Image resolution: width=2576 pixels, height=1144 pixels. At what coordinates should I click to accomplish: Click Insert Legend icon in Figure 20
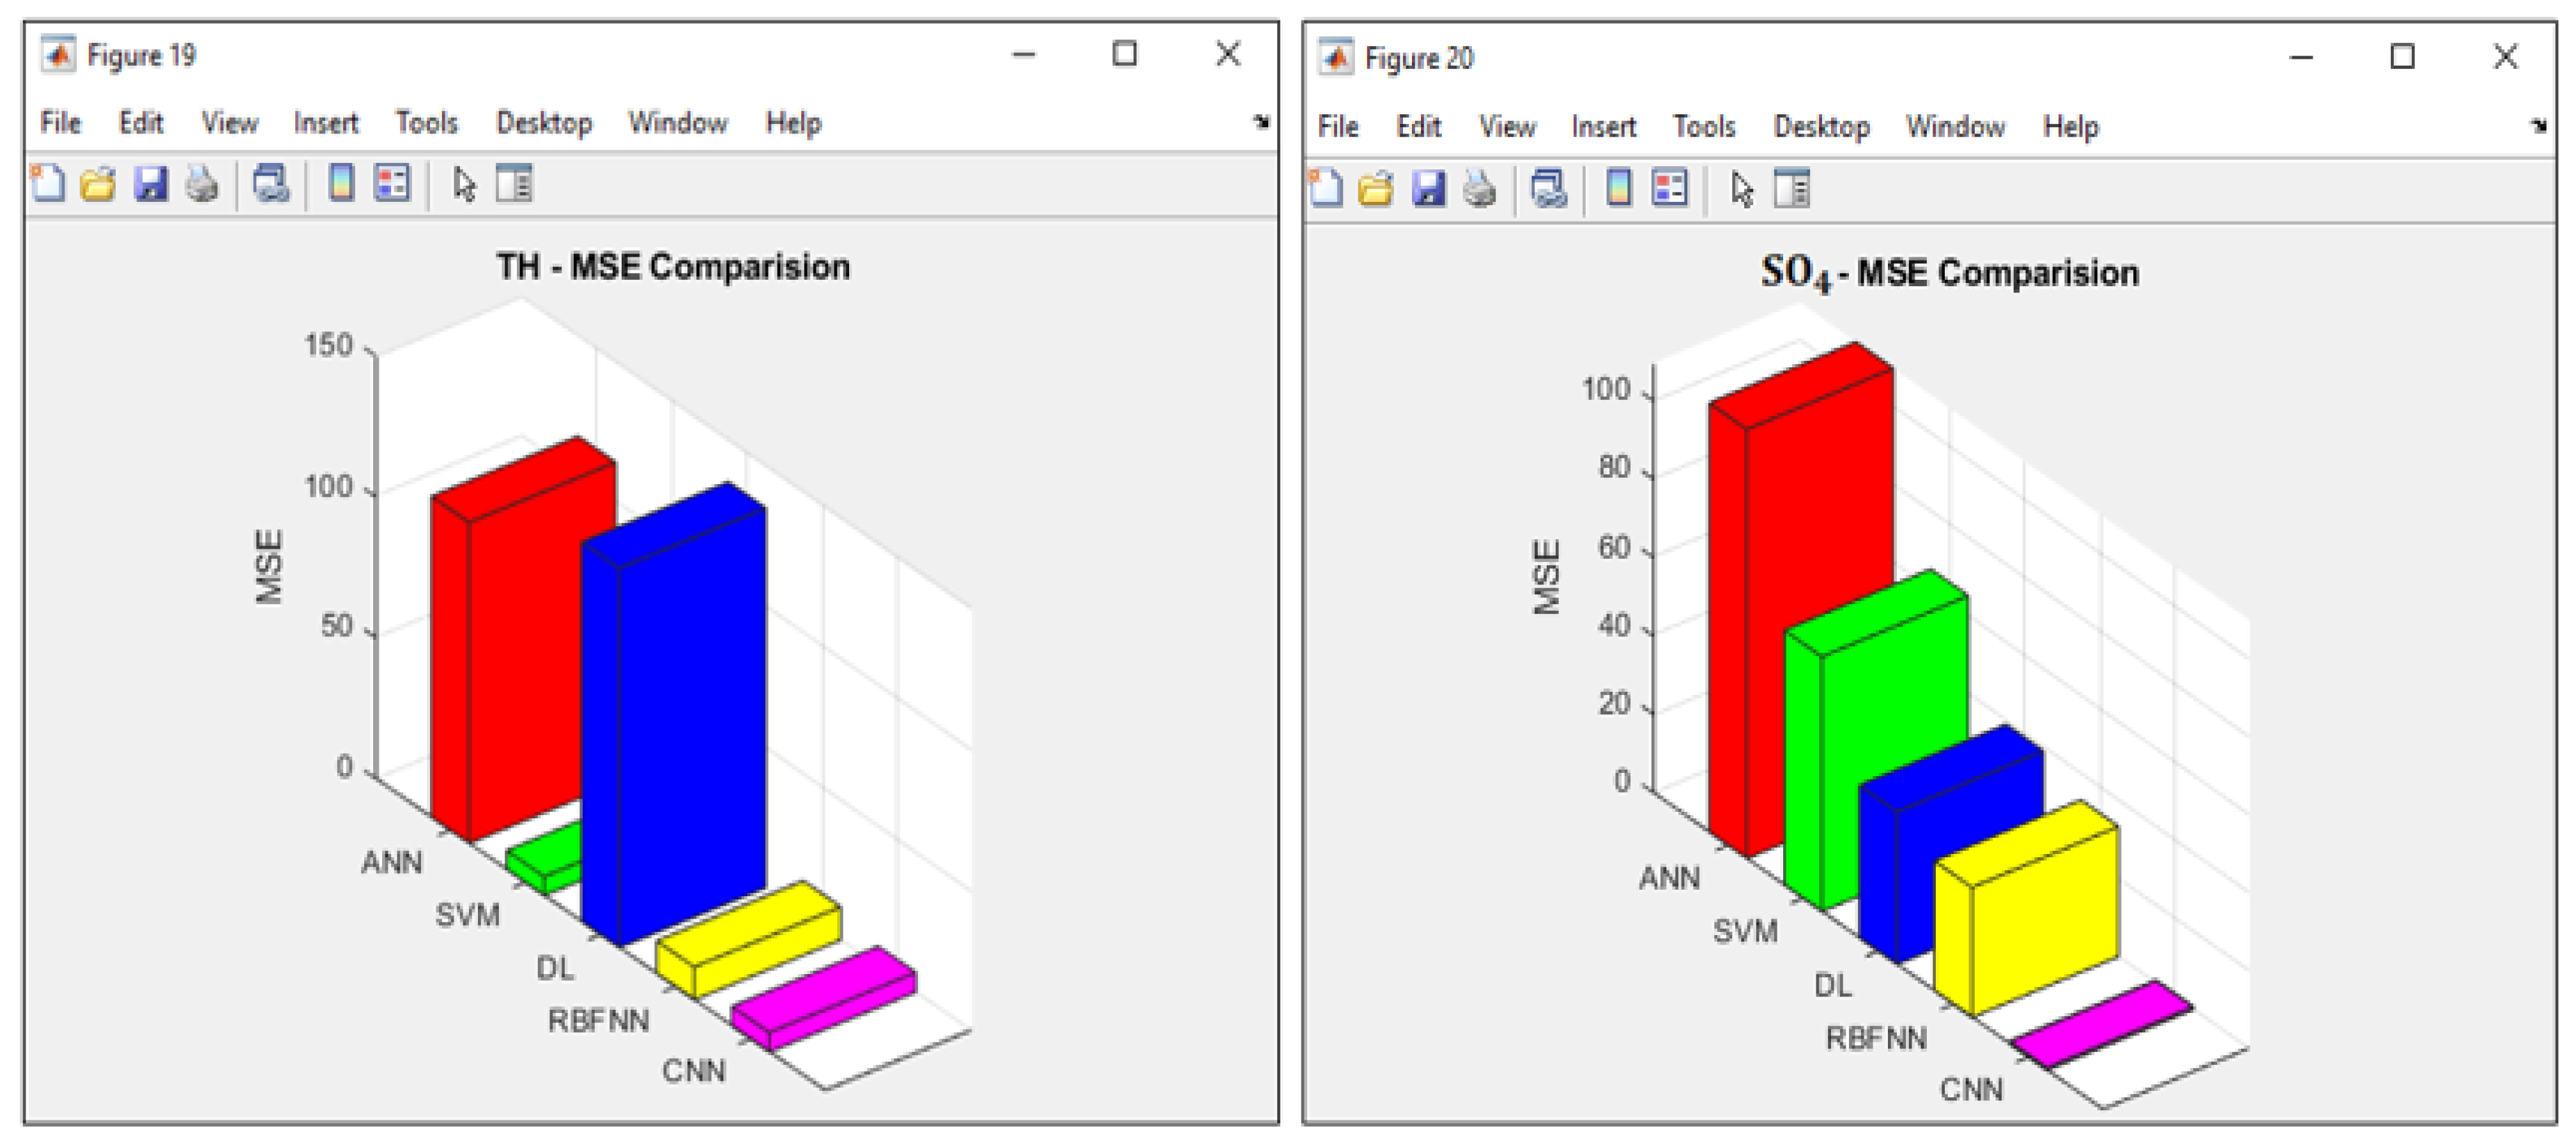click(1669, 188)
